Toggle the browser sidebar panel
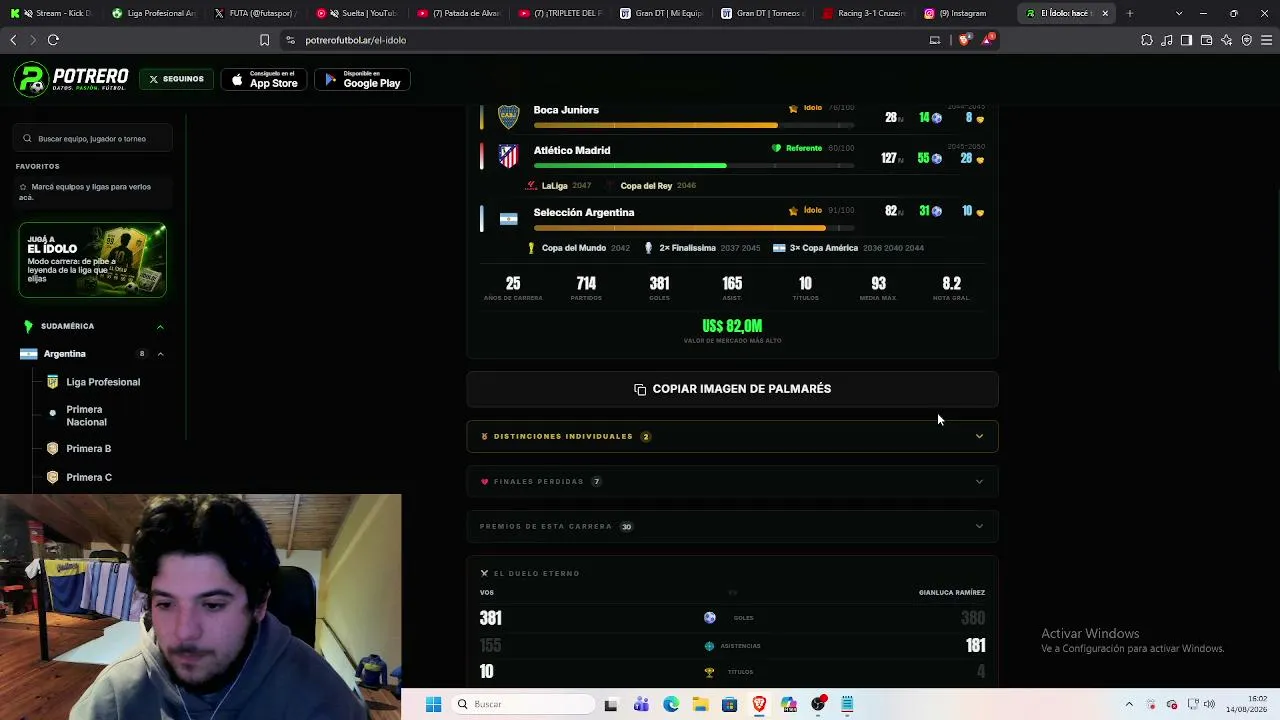 (x=1186, y=40)
